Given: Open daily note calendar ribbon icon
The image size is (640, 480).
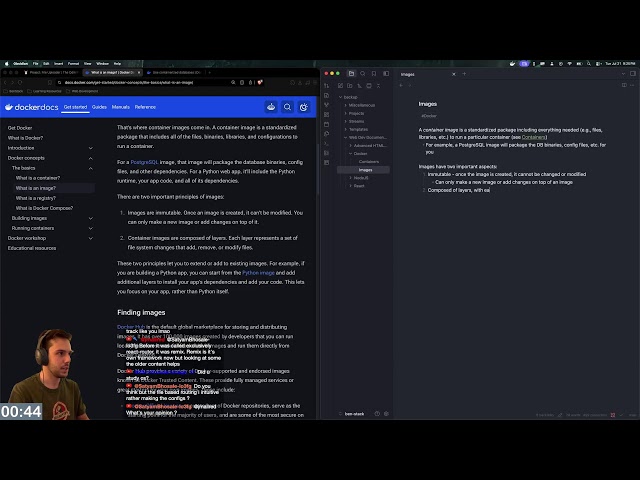Looking at the screenshot, I should 327,124.
